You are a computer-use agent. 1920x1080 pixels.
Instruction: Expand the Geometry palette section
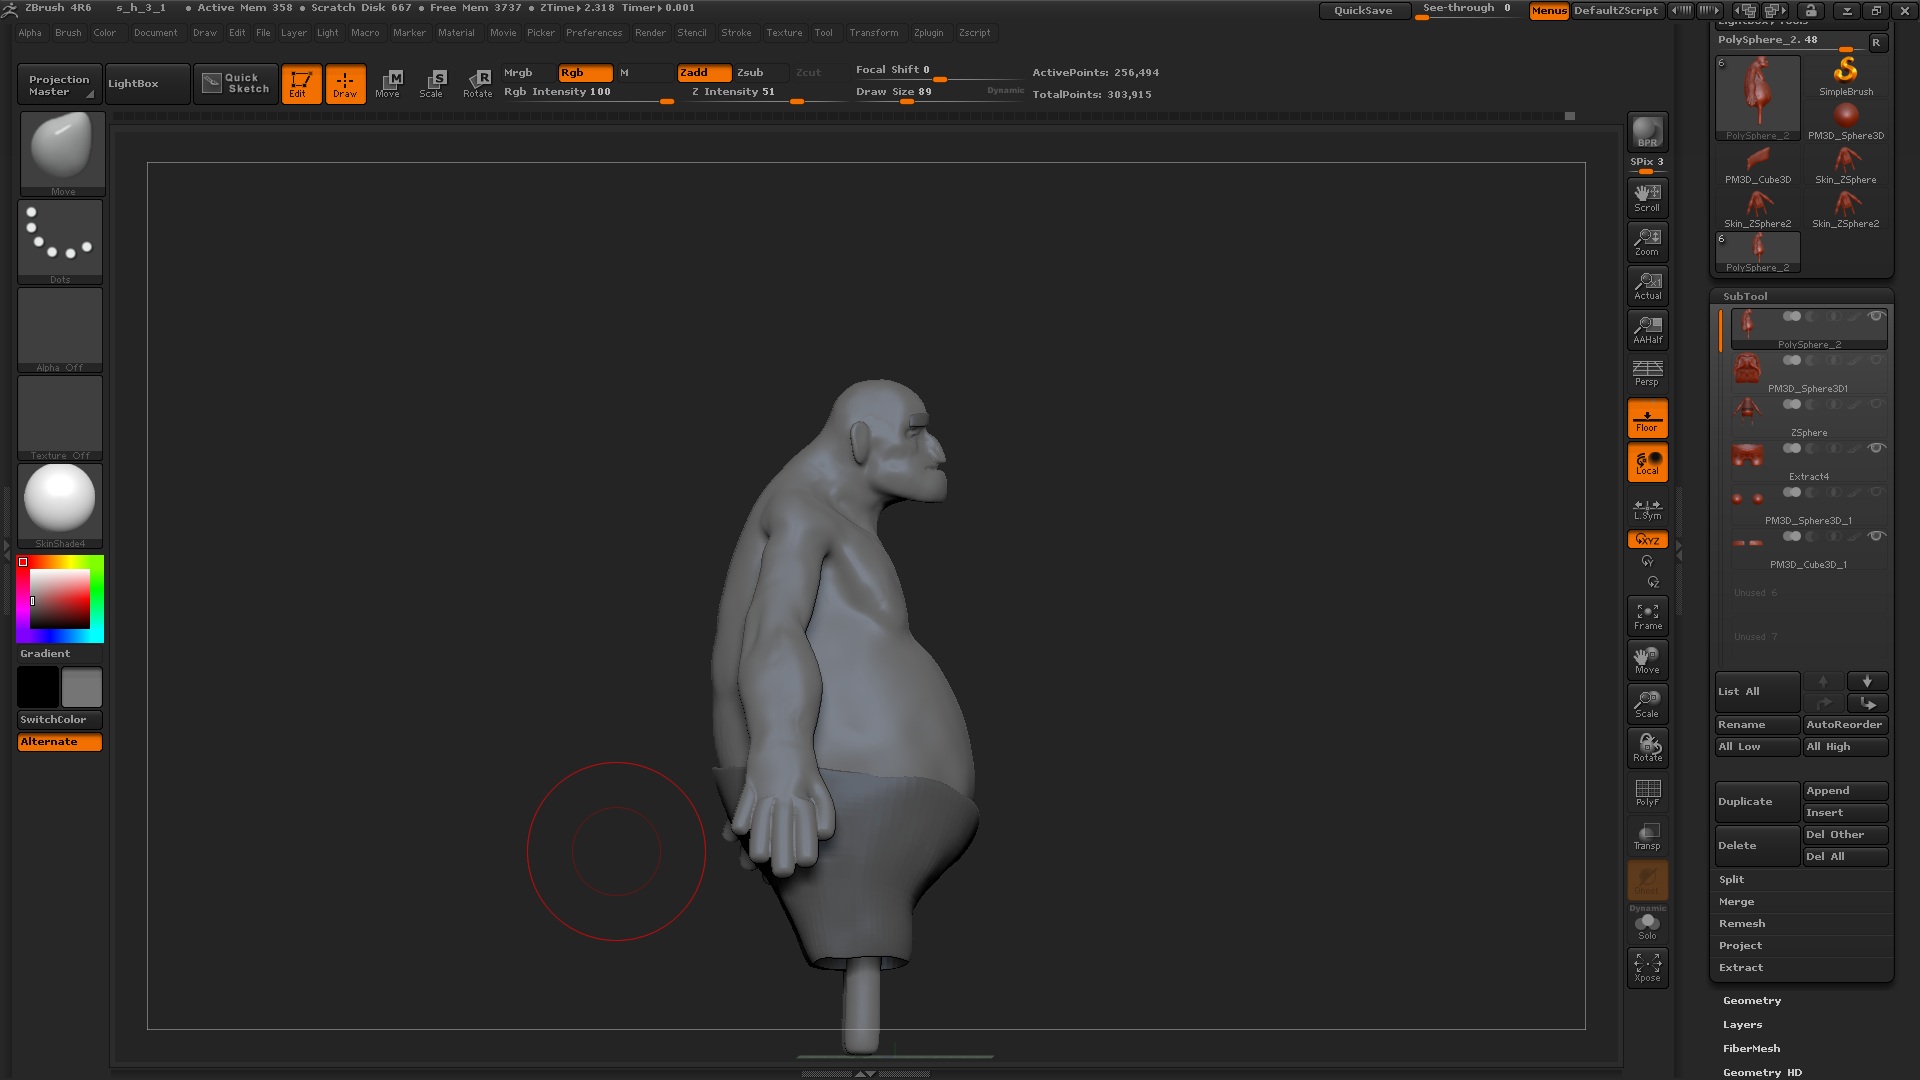(1751, 1000)
